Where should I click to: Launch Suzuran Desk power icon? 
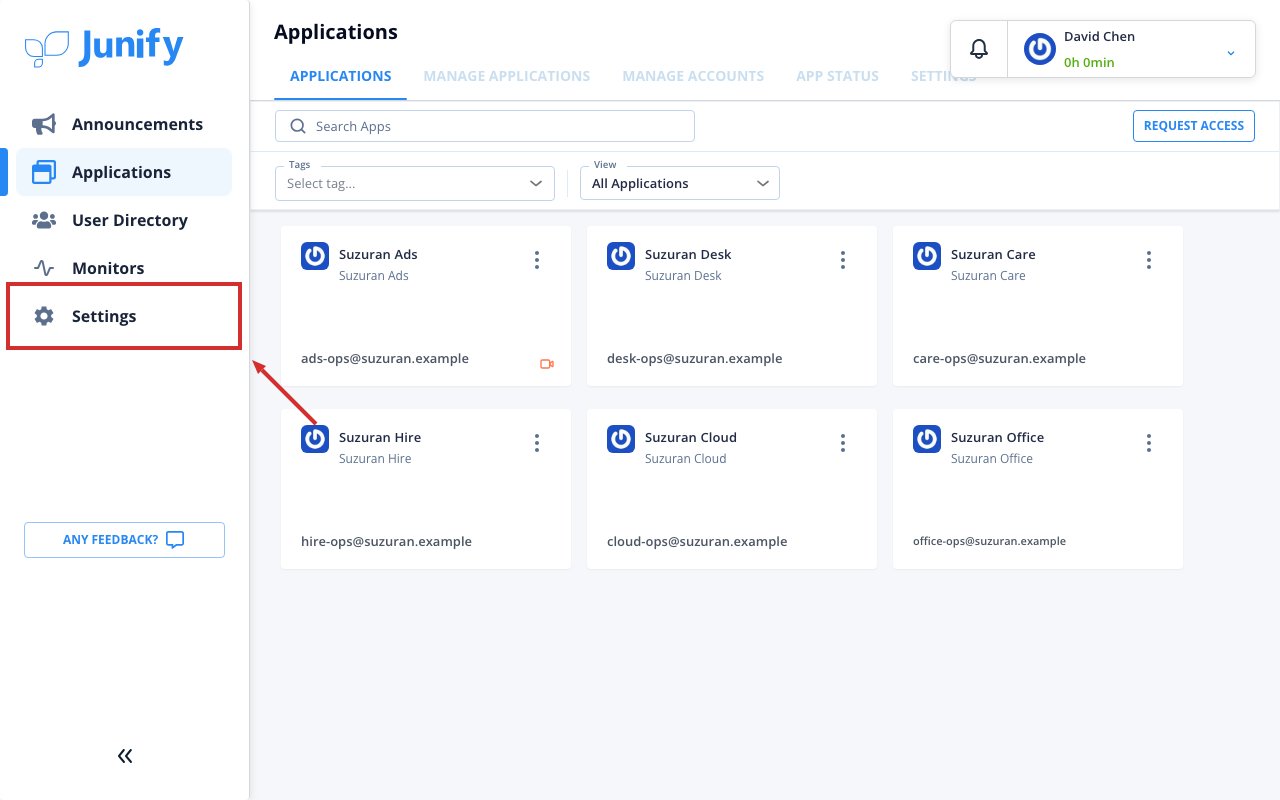[621, 256]
